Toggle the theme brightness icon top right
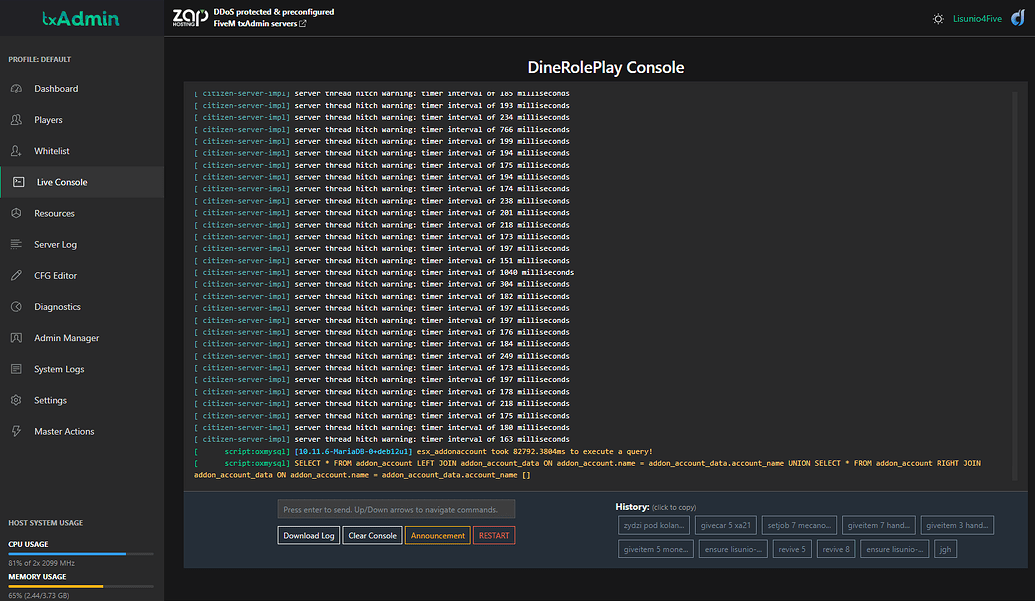Image resolution: width=1035 pixels, height=601 pixels. click(x=938, y=17)
